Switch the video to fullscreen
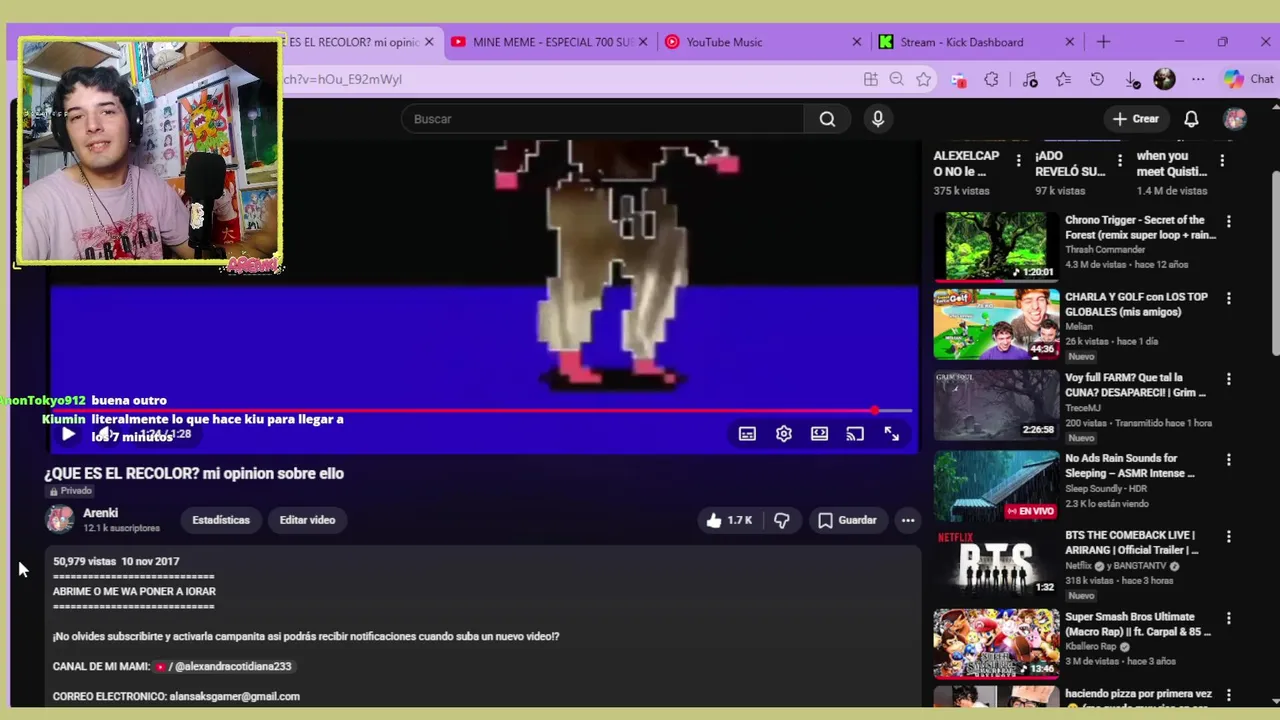 (891, 434)
